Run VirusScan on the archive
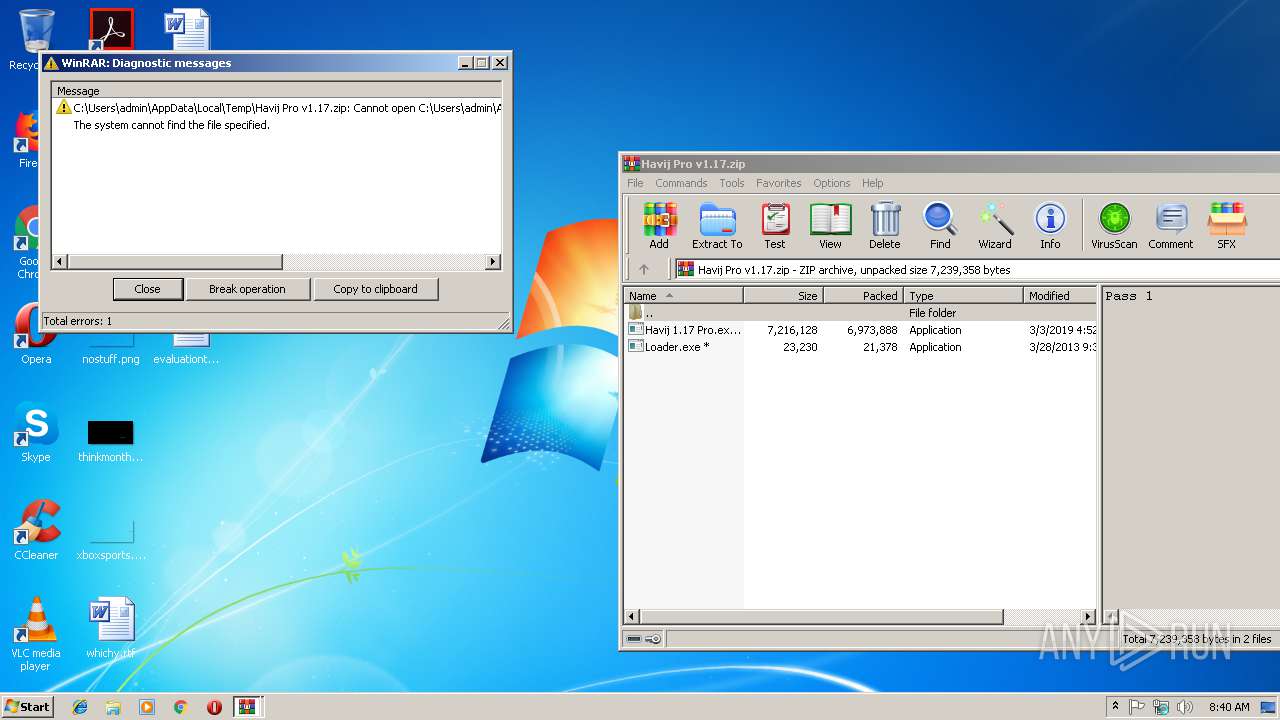Viewport: 1280px width, 720px height. [1114, 225]
